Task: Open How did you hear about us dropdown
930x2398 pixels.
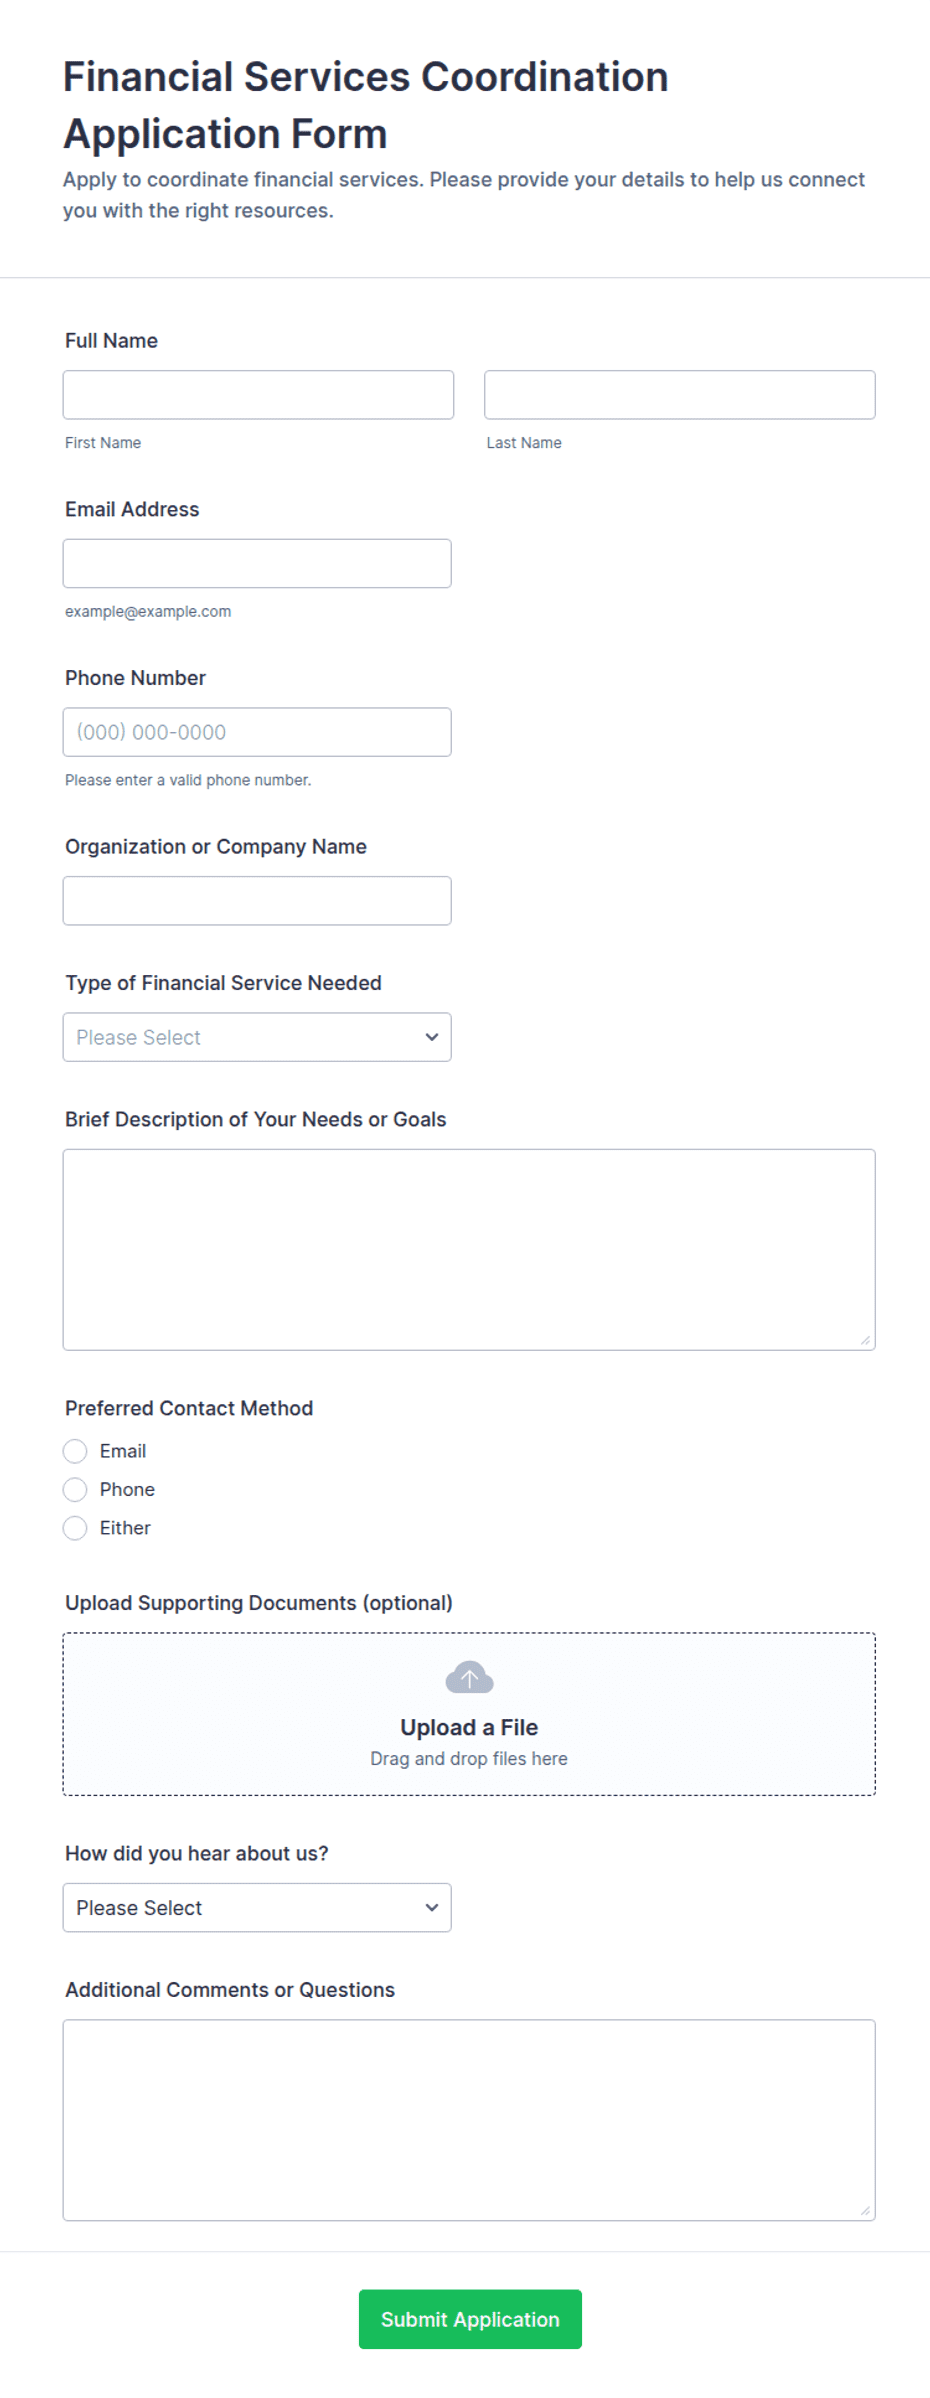Action: point(257,1908)
